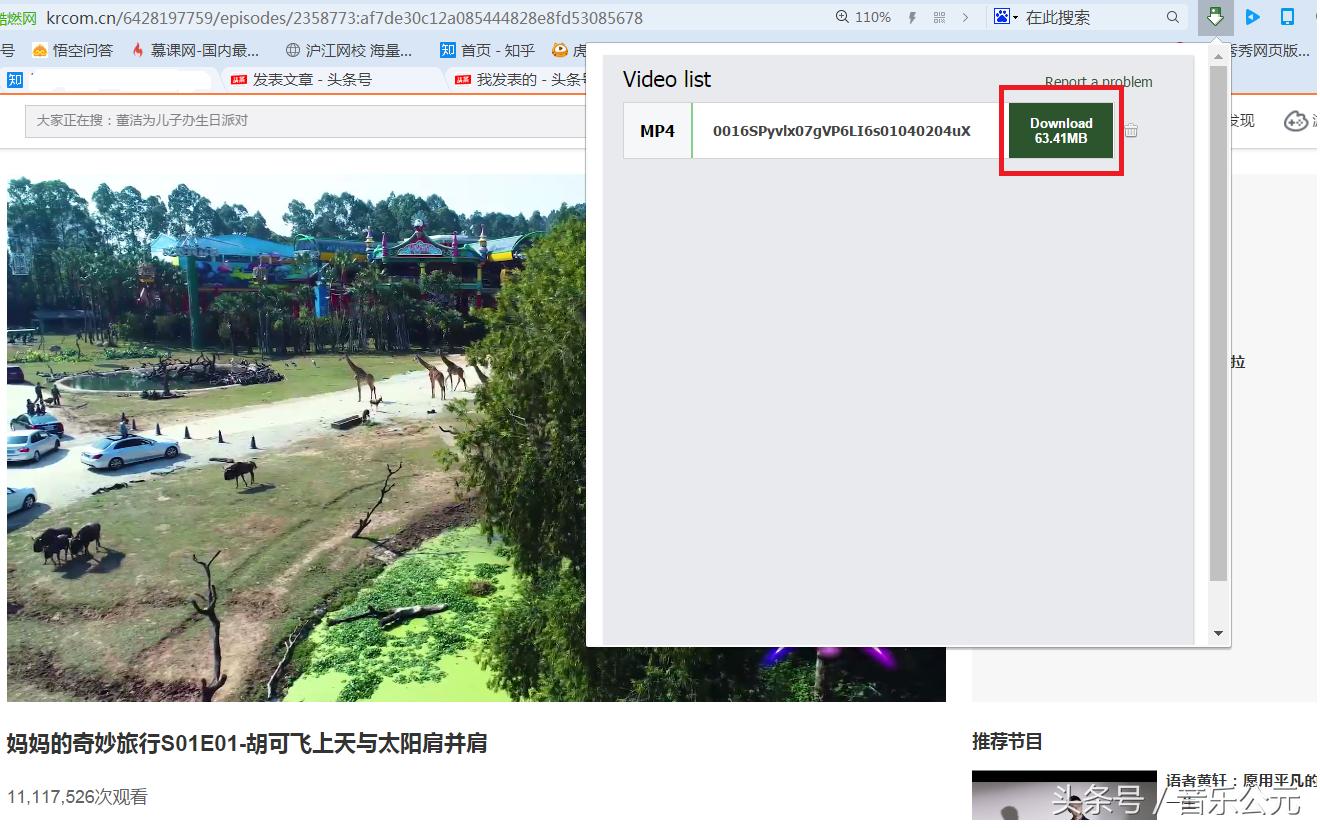The width and height of the screenshot is (1320, 828).
Task: Click the search magnifier icon in the search box
Action: tap(1172, 17)
